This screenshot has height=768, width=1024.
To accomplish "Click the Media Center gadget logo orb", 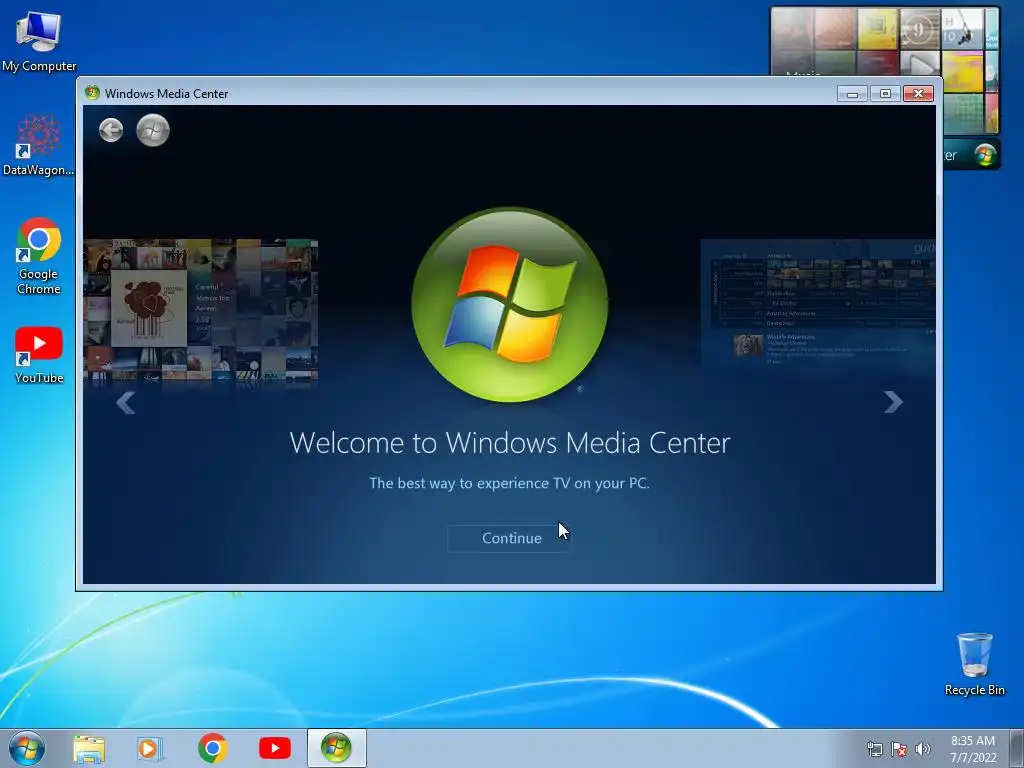I will (x=985, y=155).
